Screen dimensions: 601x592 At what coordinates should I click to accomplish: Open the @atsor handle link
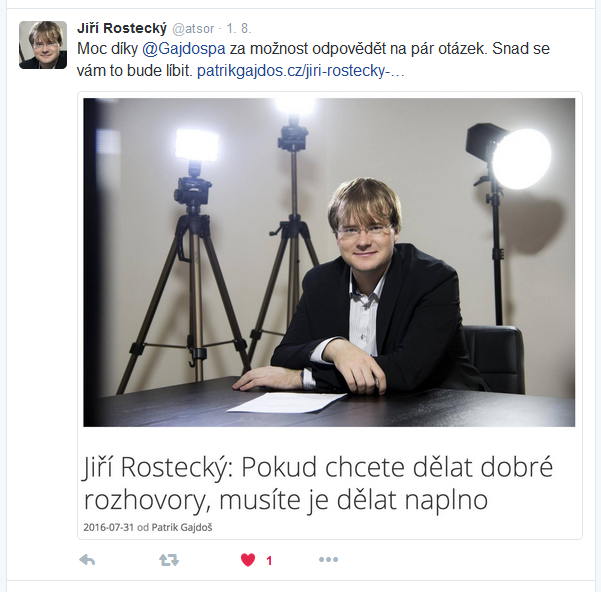pos(193,29)
